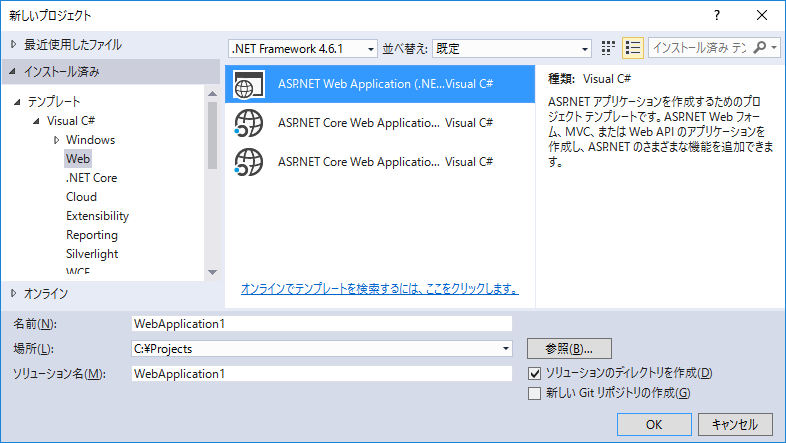Select .NET Core in the template tree
The height and width of the screenshot is (443, 786).
click(x=91, y=178)
